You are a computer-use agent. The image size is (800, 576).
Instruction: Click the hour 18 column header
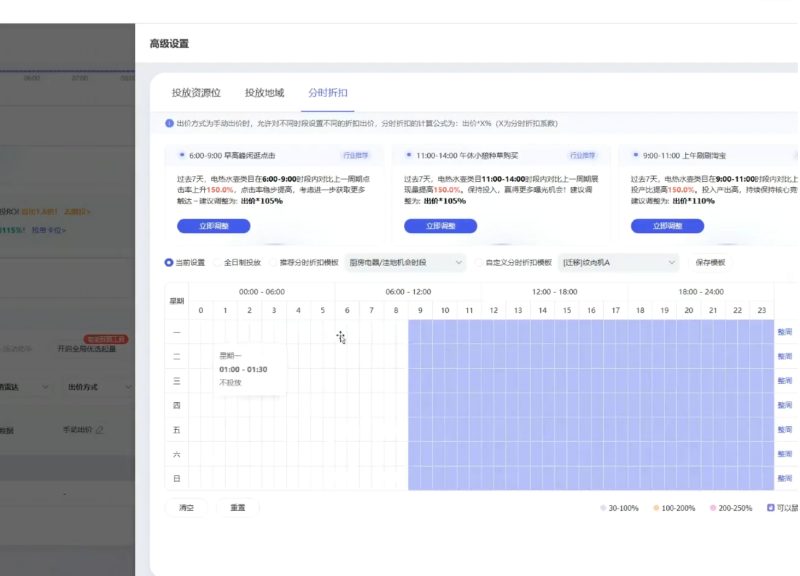click(640, 310)
